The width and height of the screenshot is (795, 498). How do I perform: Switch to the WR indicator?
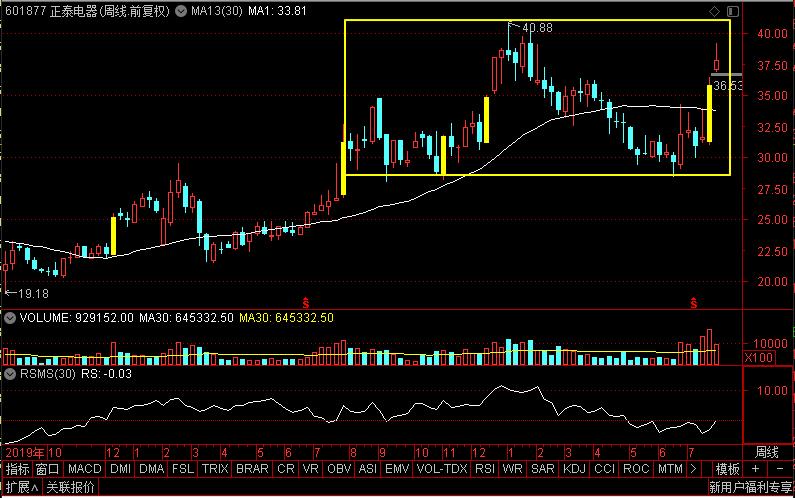pyautogui.click(x=513, y=469)
